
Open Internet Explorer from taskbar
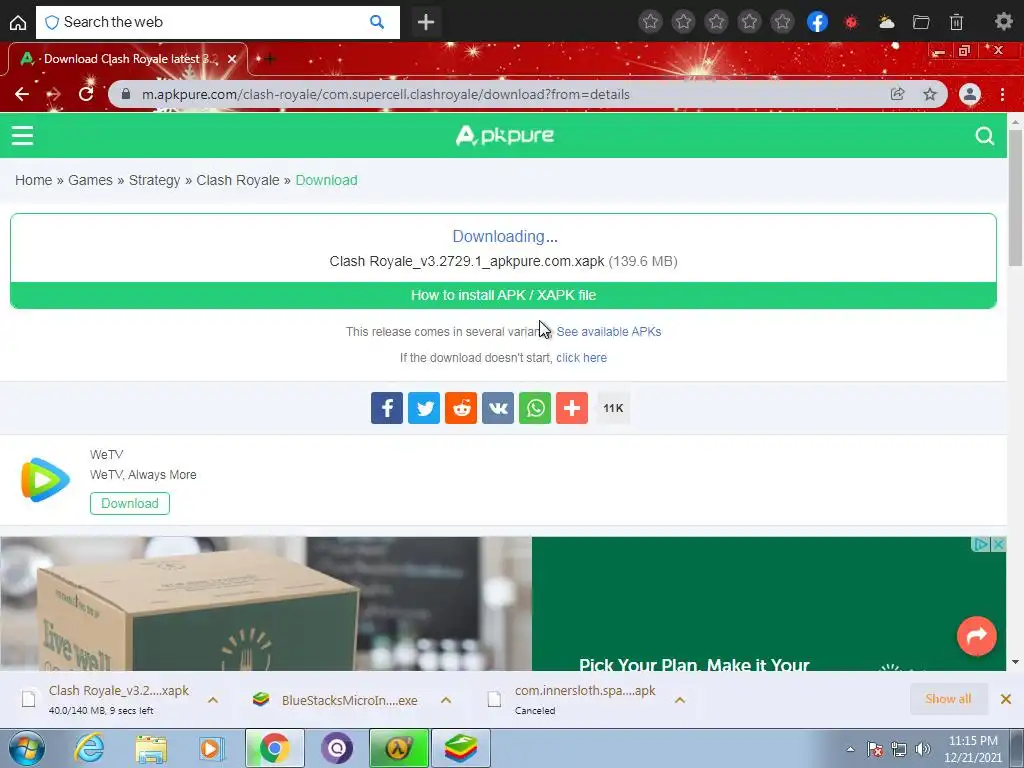(x=89, y=748)
